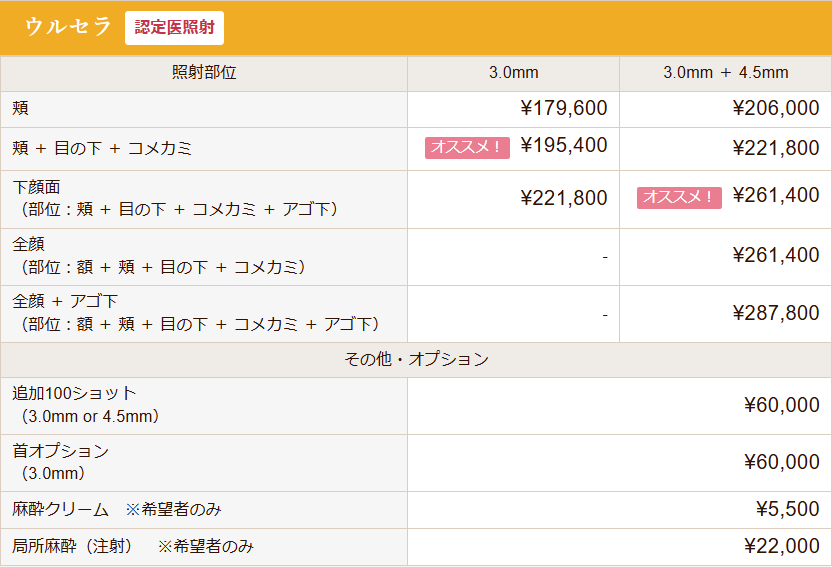The height and width of the screenshot is (567, 832).
Task: Click the ¥5,500 price for 麻酔クリーム
Action: [787, 509]
